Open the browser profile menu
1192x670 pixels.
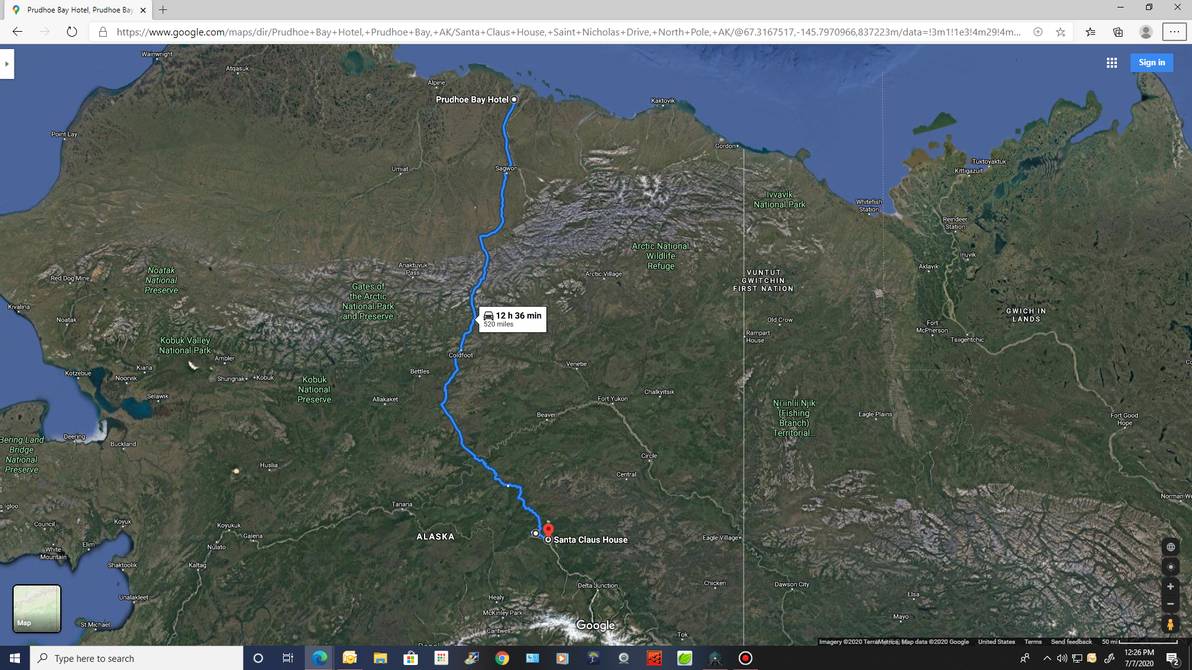[x=1146, y=32]
